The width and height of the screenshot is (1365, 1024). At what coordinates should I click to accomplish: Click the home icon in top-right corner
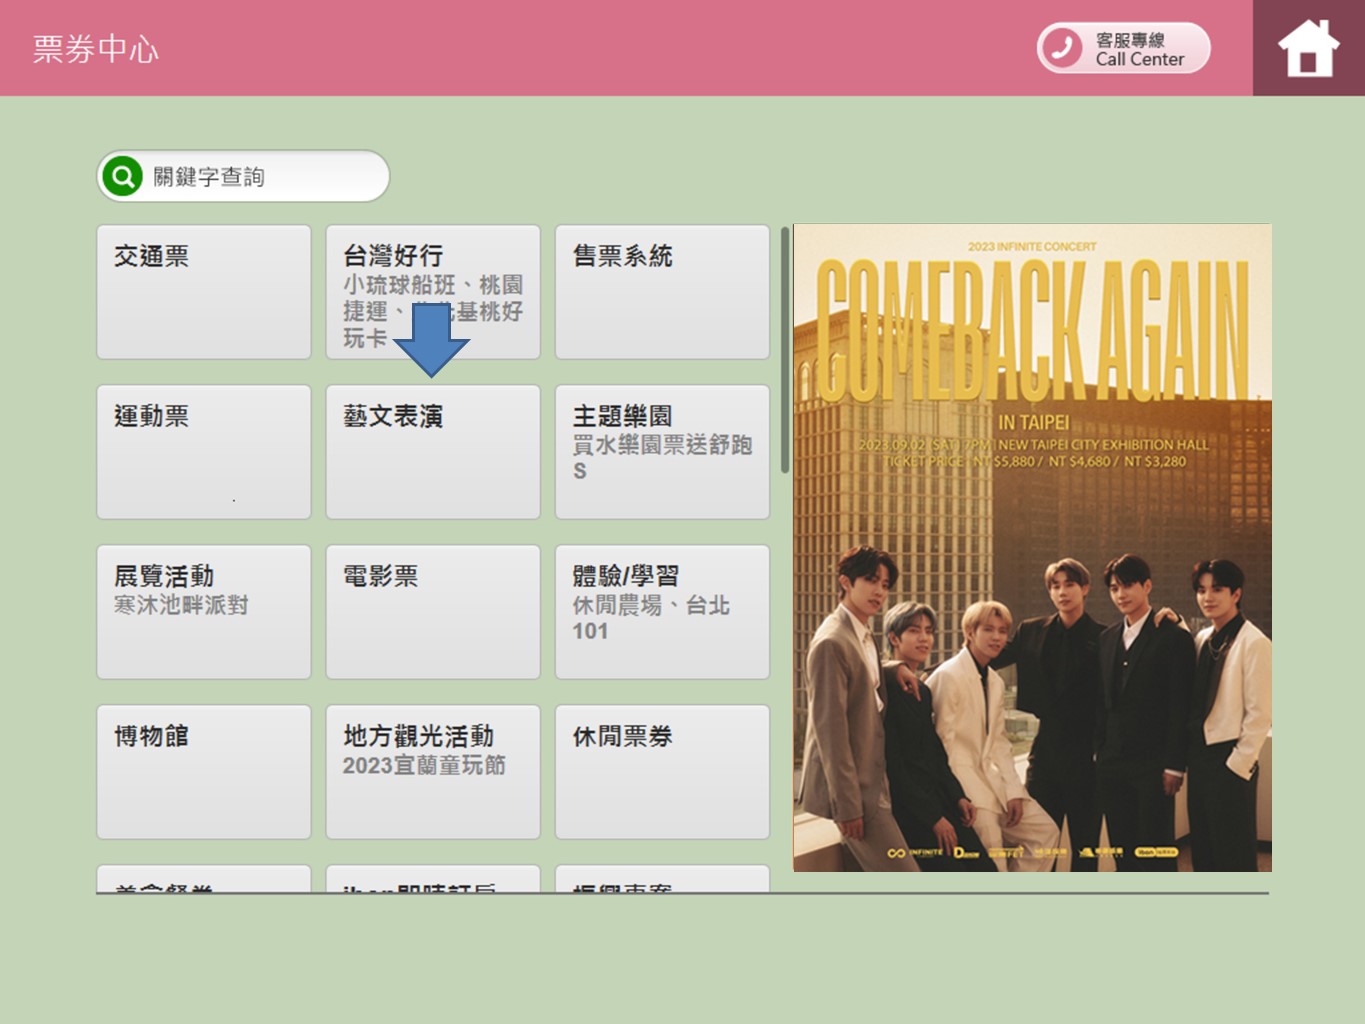tap(1308, 48)
